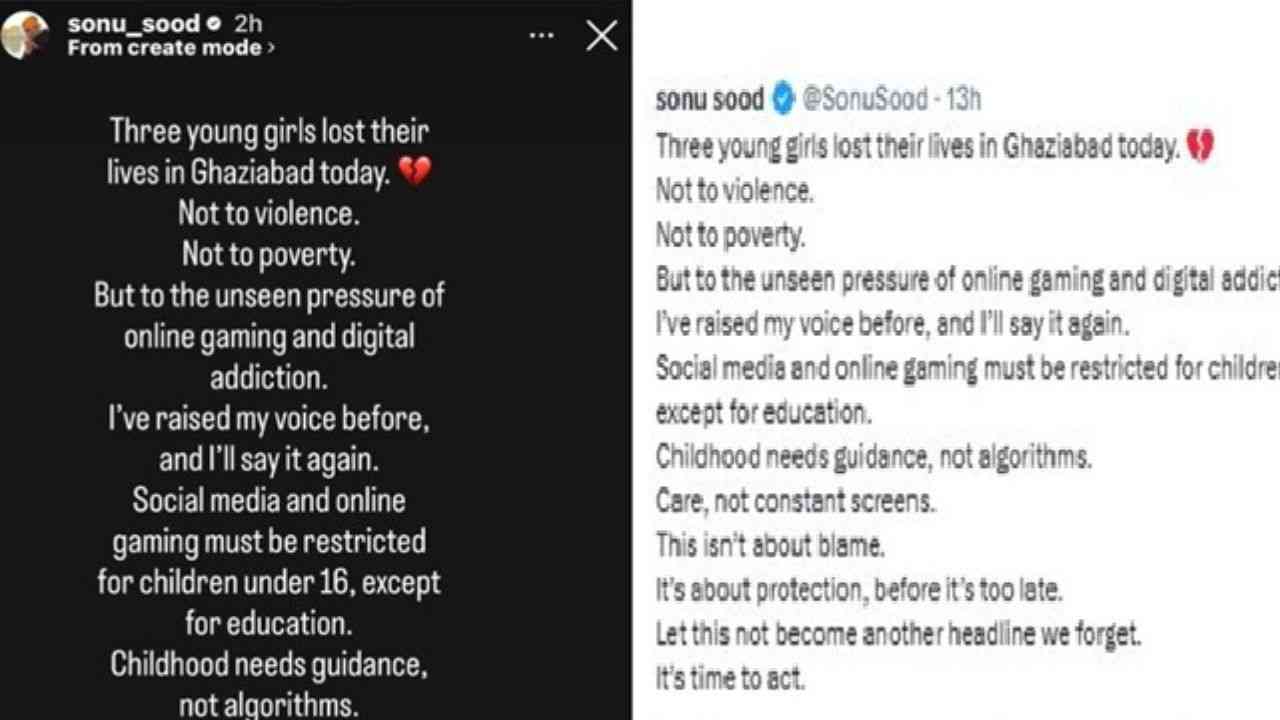
Task: Click the verified badge beside sonu_sood username
Action: pyautogui.click(x=214, y=24)
